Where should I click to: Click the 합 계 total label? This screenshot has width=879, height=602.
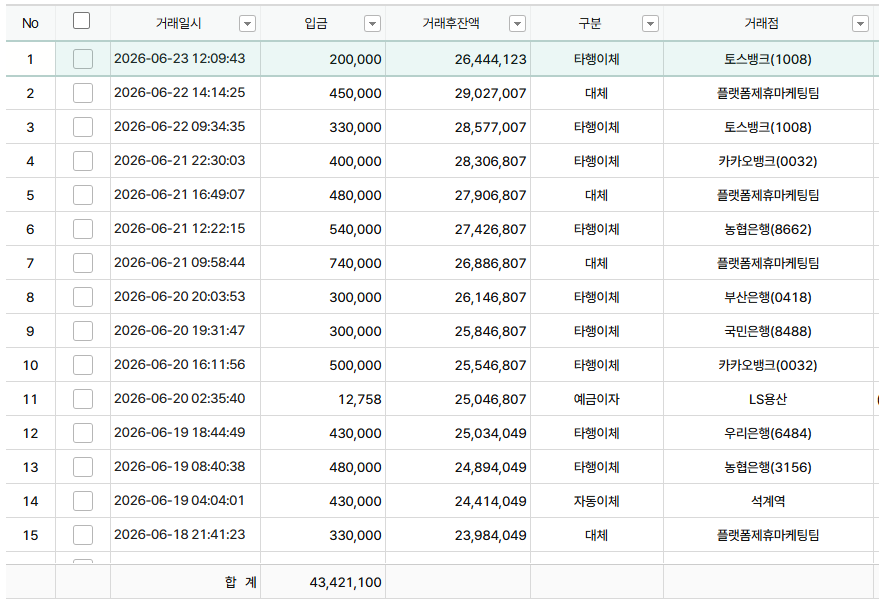(x=240, y=582)
